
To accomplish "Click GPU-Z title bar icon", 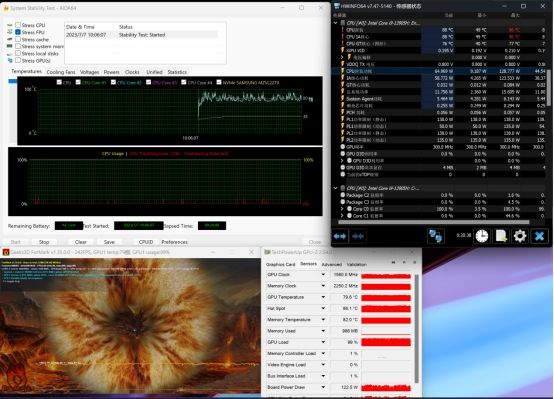I will tap(267, 252).
